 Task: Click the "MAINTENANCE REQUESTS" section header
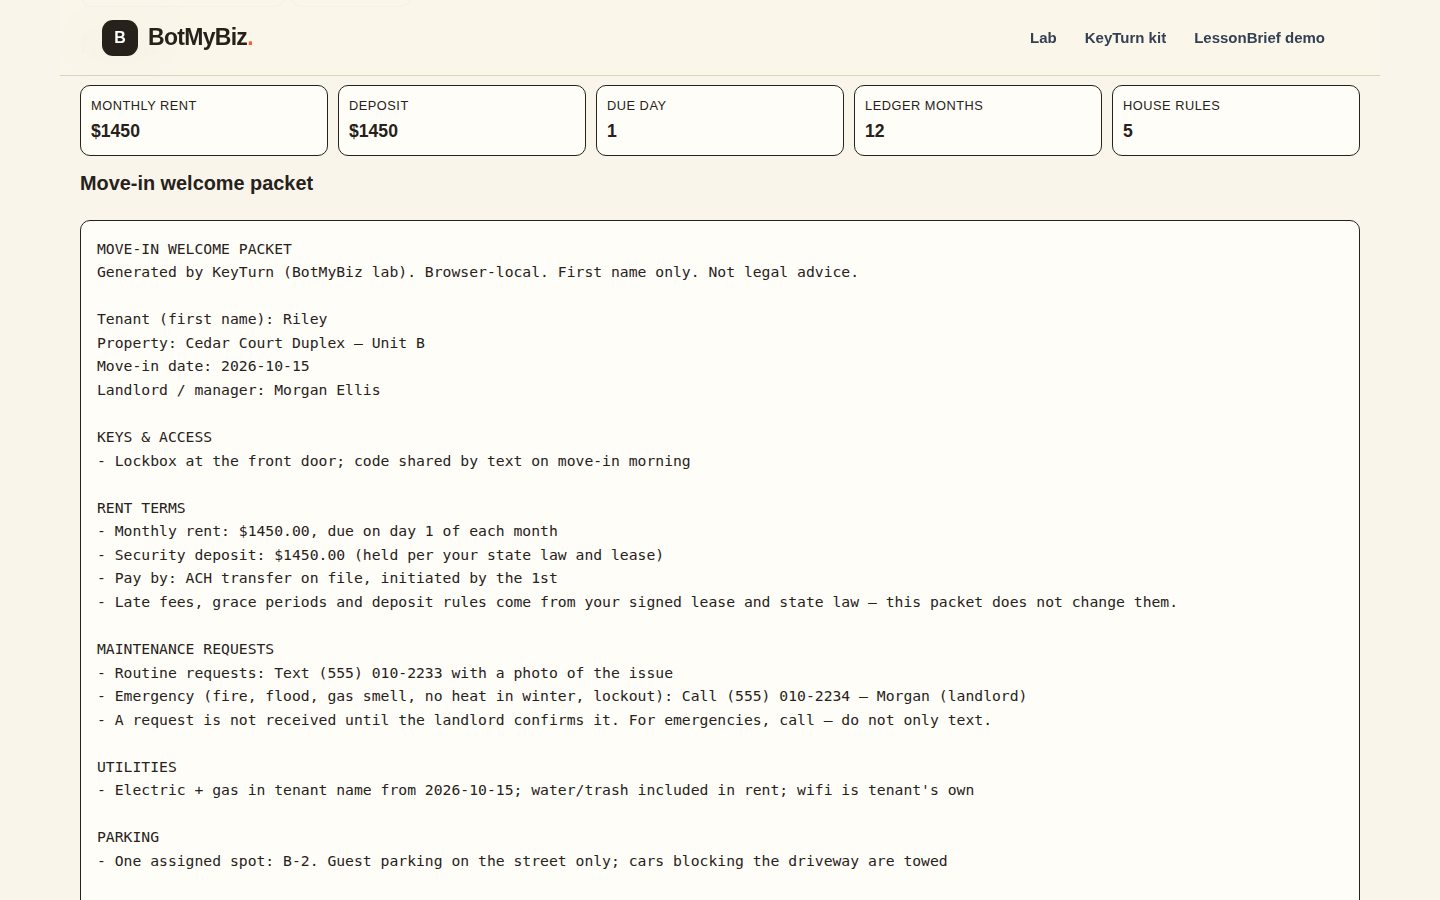click(x=185, y=649)
